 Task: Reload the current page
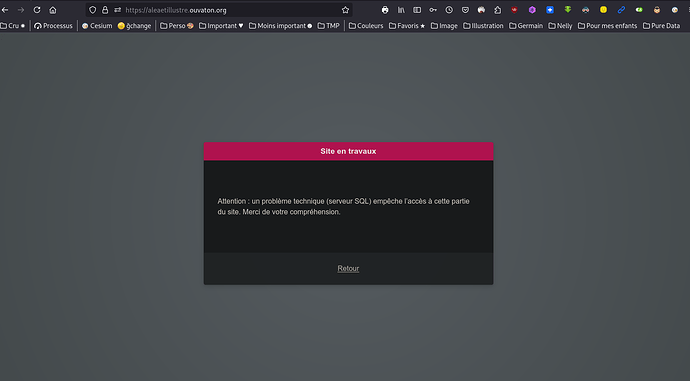[37, 10]
